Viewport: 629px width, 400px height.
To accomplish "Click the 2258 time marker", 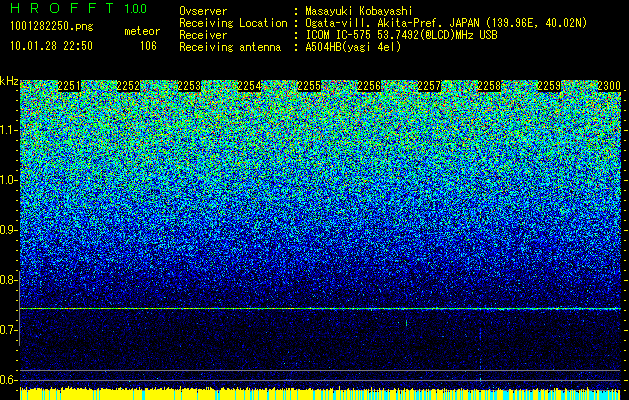I will click(x=489, y=86).
